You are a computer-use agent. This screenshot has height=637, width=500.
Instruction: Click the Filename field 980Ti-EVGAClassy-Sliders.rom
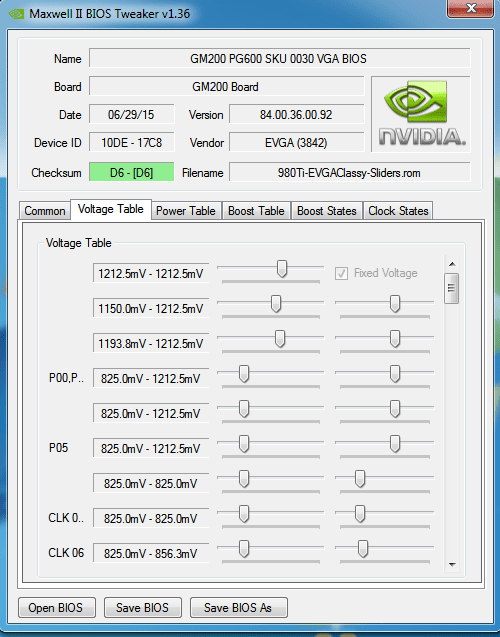click(349, 172)
